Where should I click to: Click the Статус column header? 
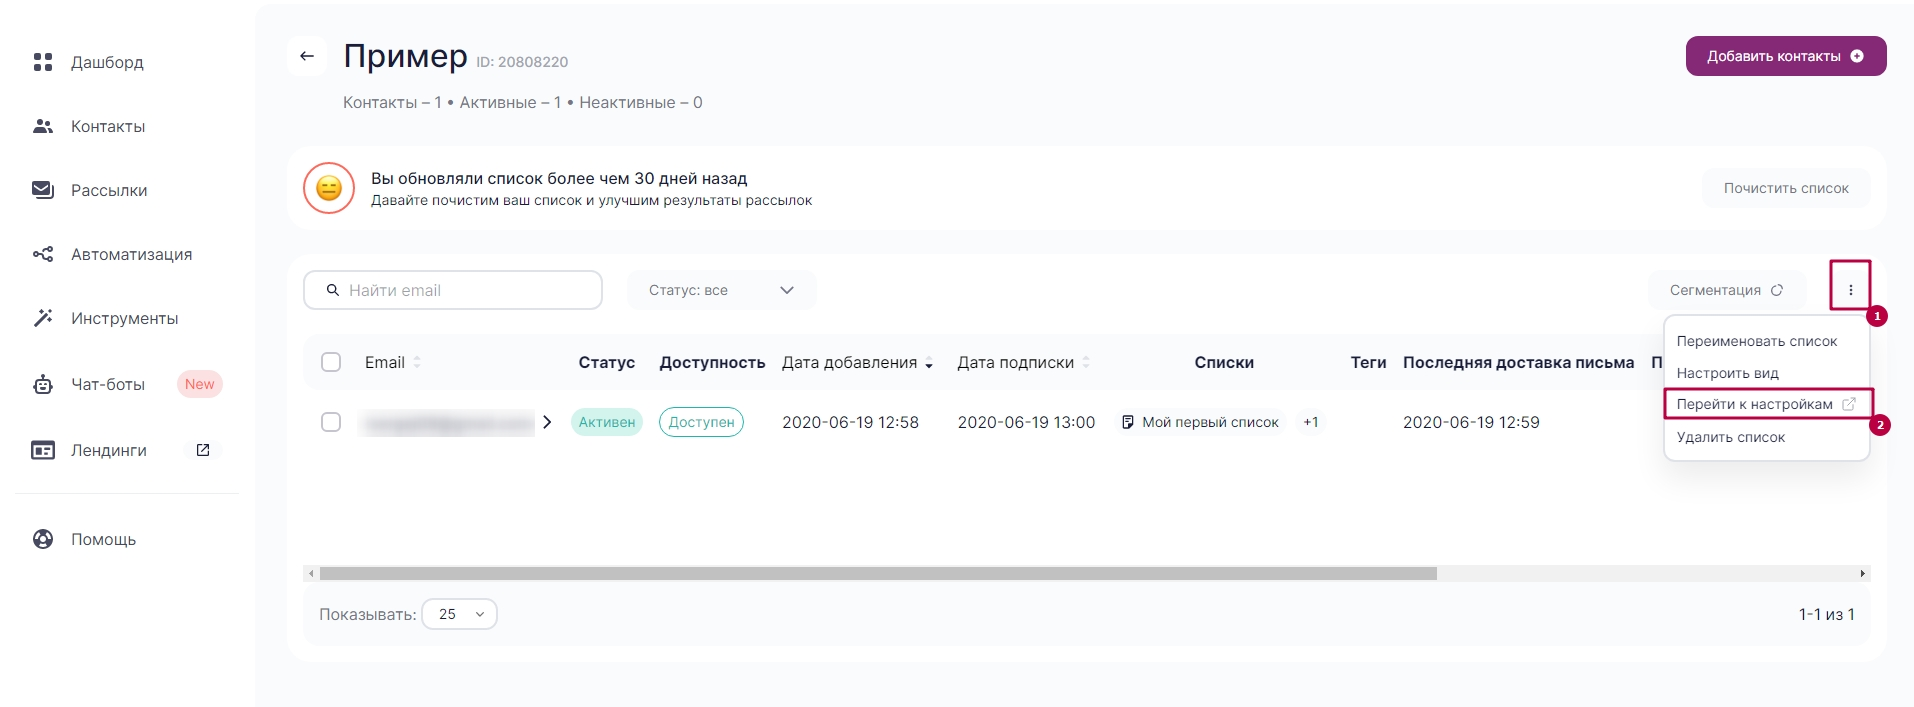(x=607, y=362)
